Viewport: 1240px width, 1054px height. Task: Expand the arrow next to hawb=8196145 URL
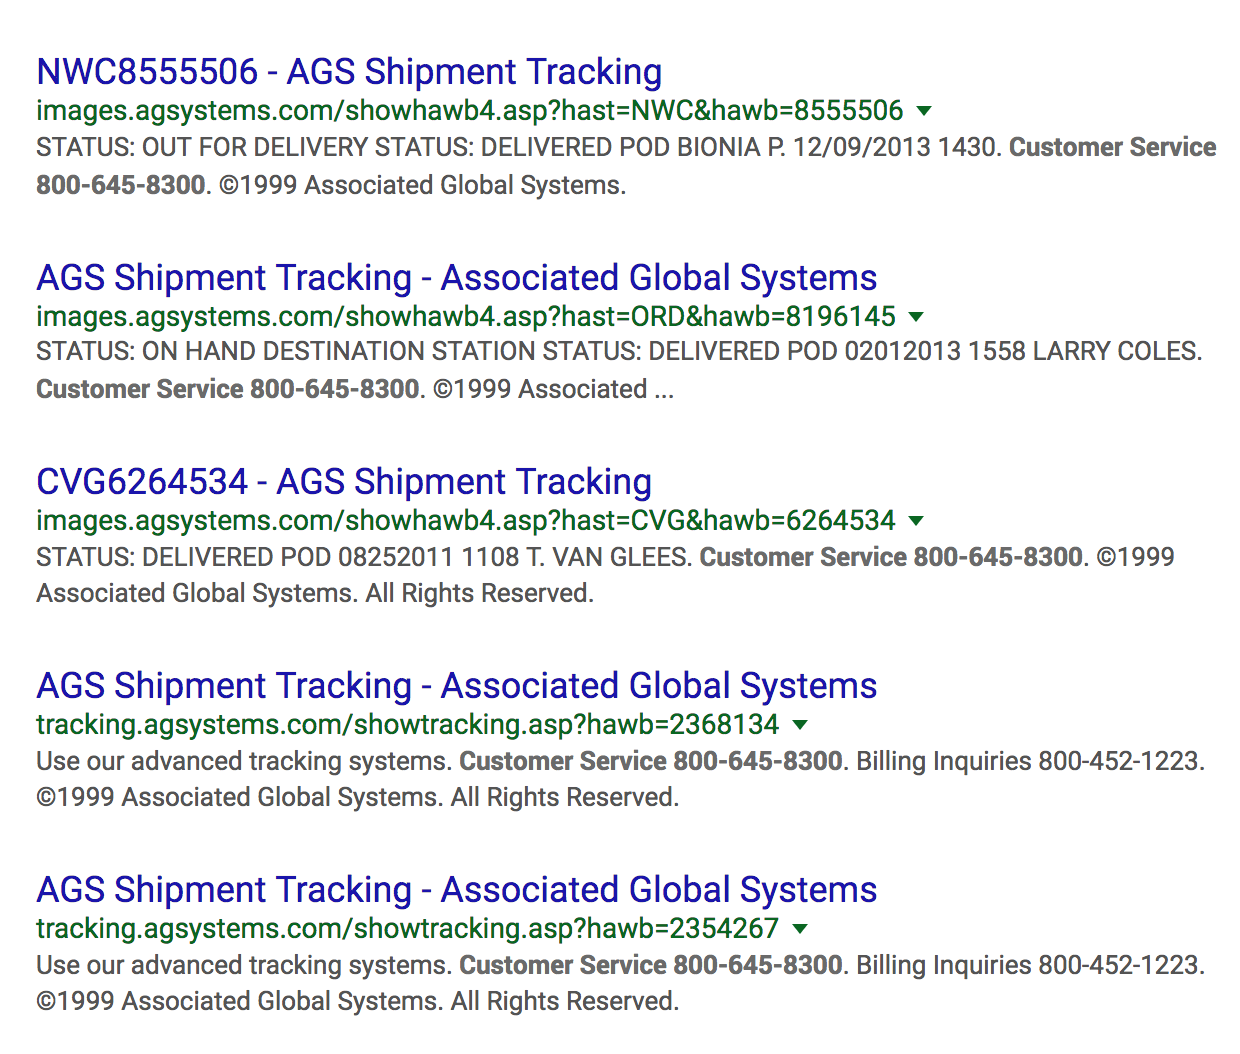(916, 317)
